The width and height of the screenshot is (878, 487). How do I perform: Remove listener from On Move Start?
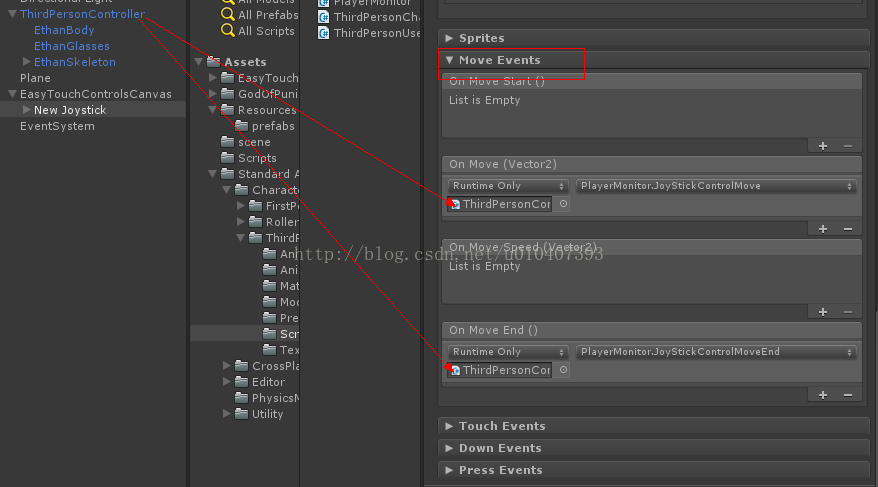pos(848,146)
